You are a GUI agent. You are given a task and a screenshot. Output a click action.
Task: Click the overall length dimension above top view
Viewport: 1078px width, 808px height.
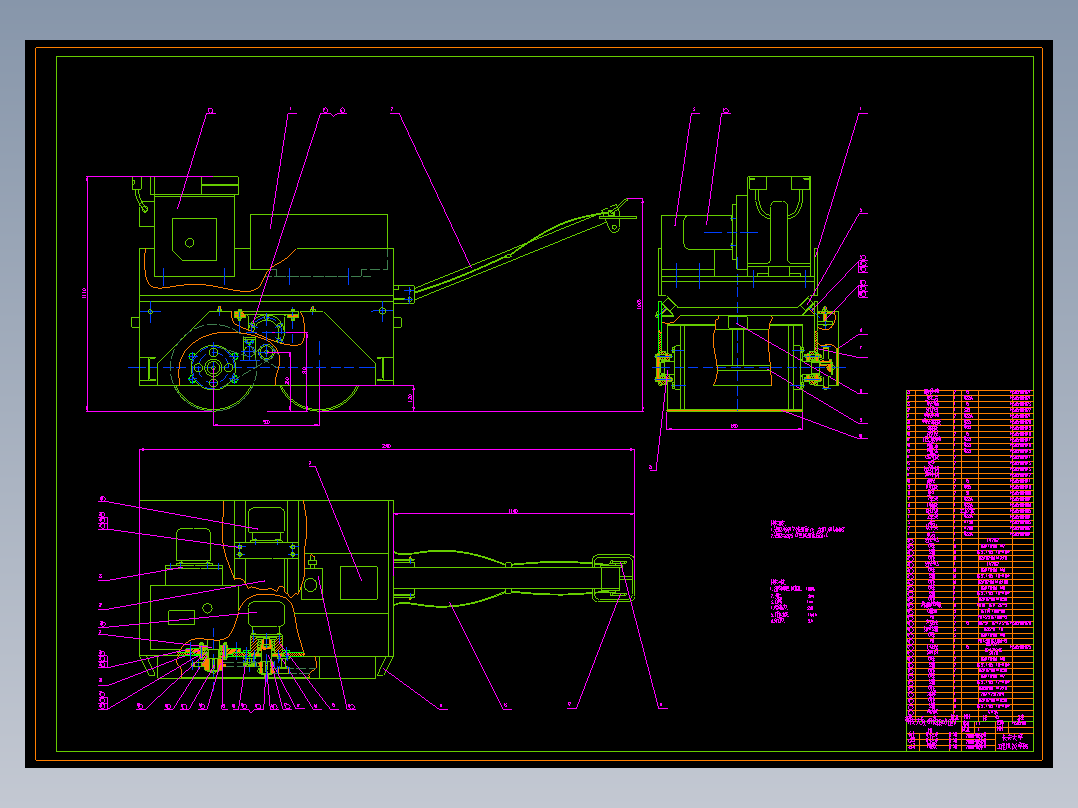(386, 447)
